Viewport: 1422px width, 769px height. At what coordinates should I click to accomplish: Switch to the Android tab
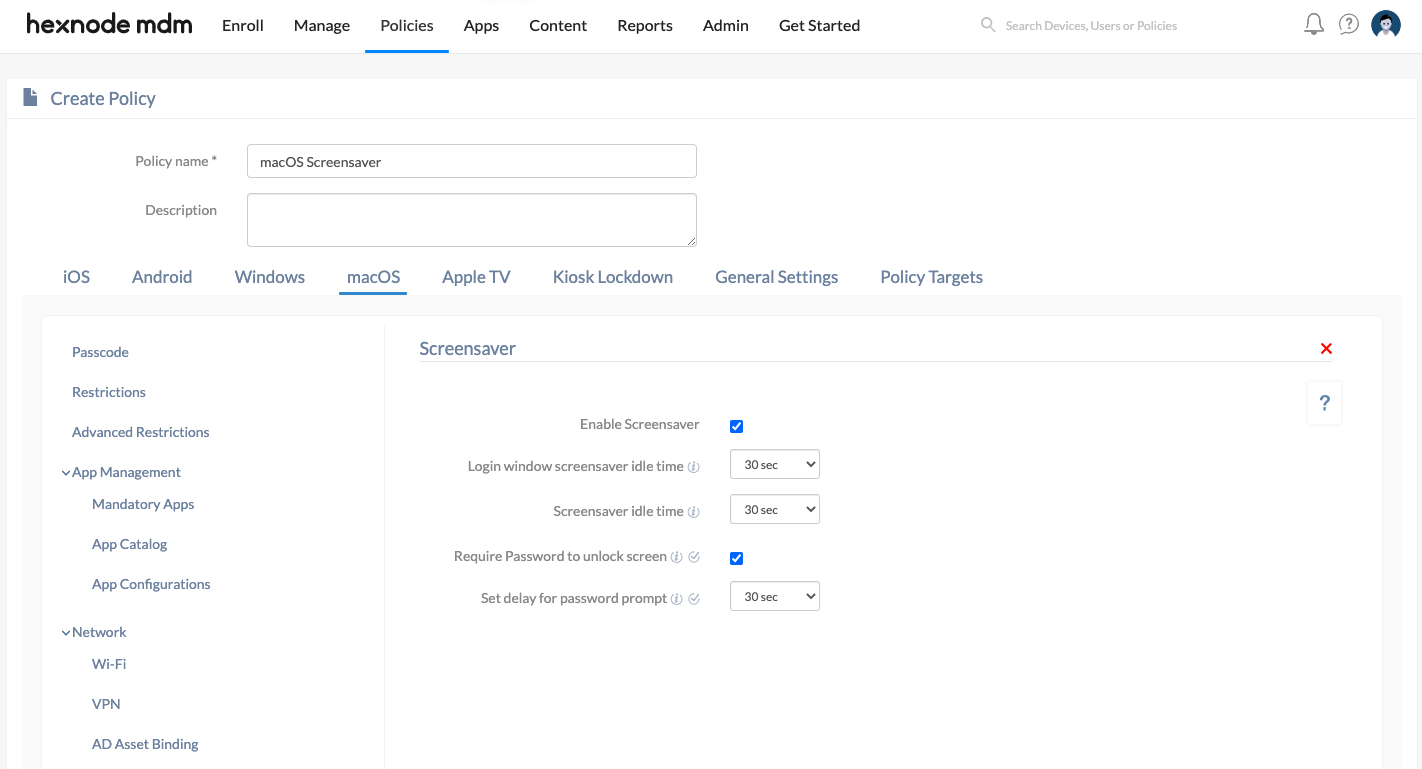tap(162, 277)
